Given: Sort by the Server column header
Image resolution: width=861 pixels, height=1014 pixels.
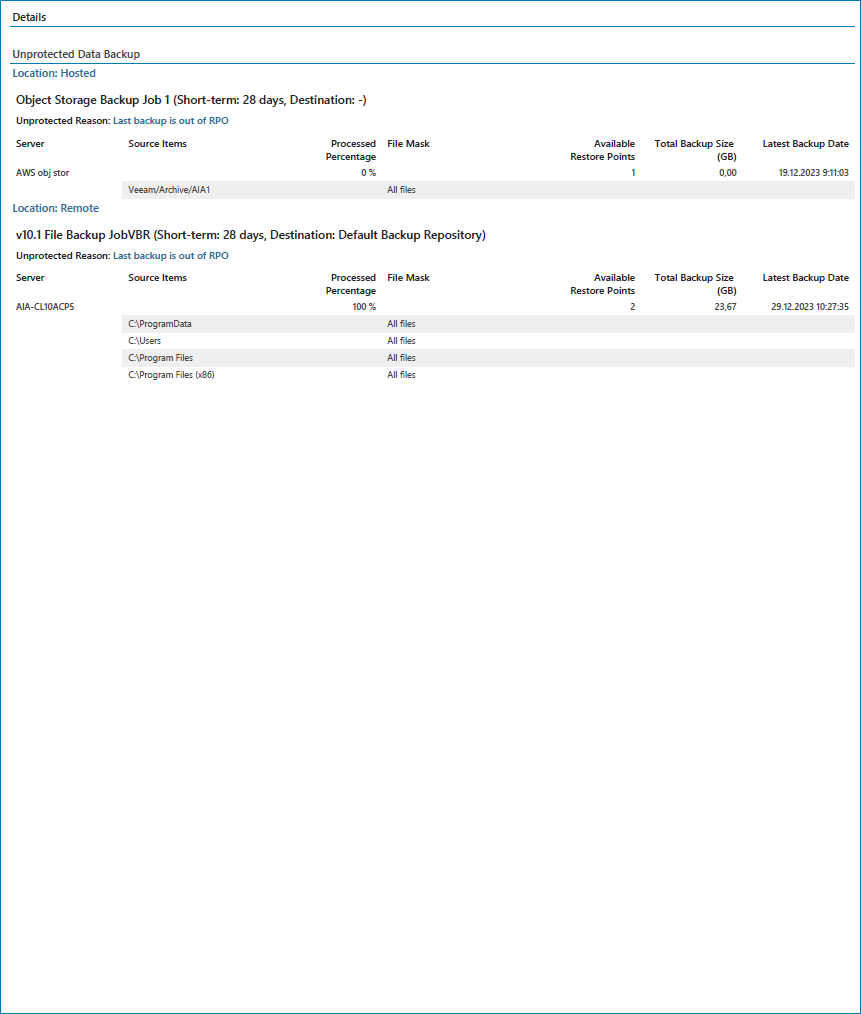Looking at the screenshot, I should [x=30, y=144].
